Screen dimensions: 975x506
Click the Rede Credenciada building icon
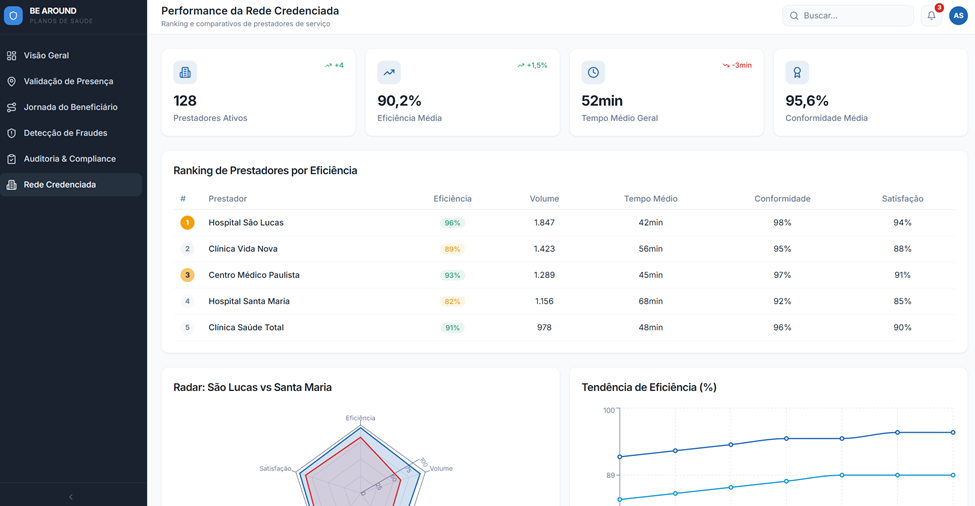tap(11, 185)
